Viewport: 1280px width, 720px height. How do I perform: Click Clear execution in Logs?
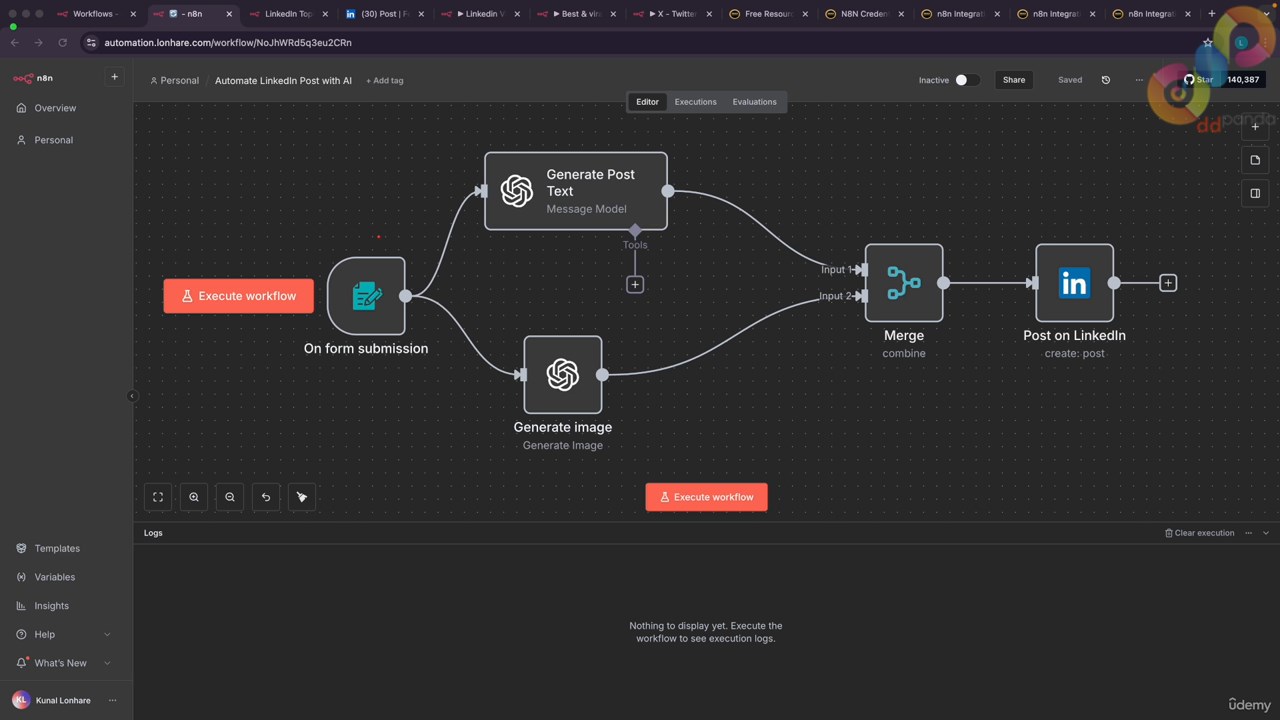(x=1200, y=533)
